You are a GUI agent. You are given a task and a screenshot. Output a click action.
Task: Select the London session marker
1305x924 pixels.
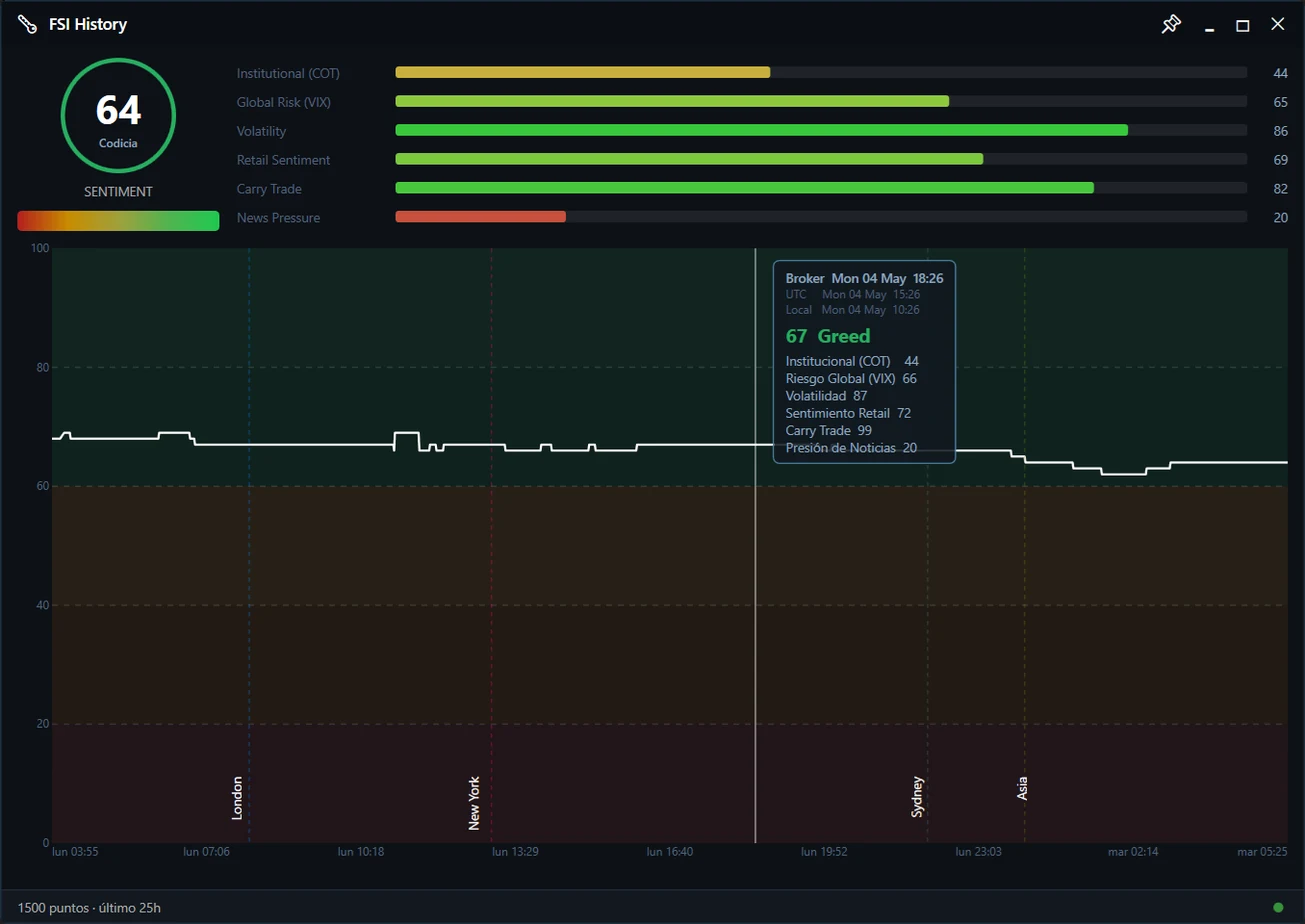[237, 798]
